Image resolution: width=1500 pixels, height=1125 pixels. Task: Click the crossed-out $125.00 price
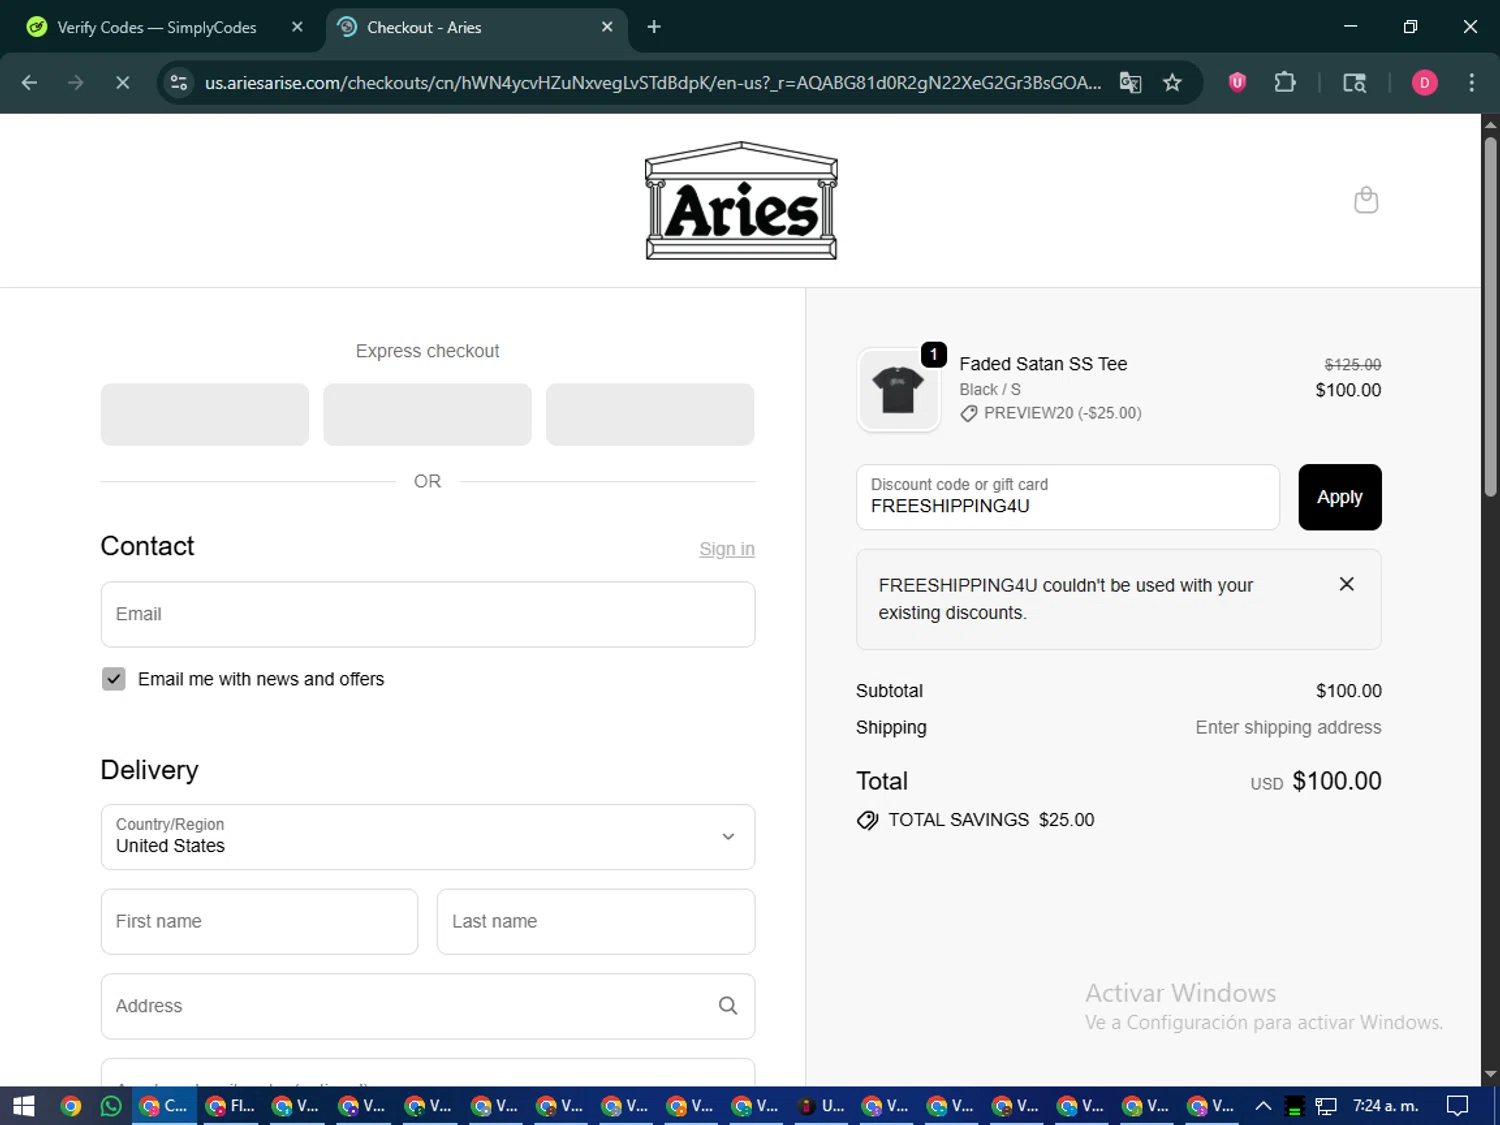click(x=1352, y=365)
